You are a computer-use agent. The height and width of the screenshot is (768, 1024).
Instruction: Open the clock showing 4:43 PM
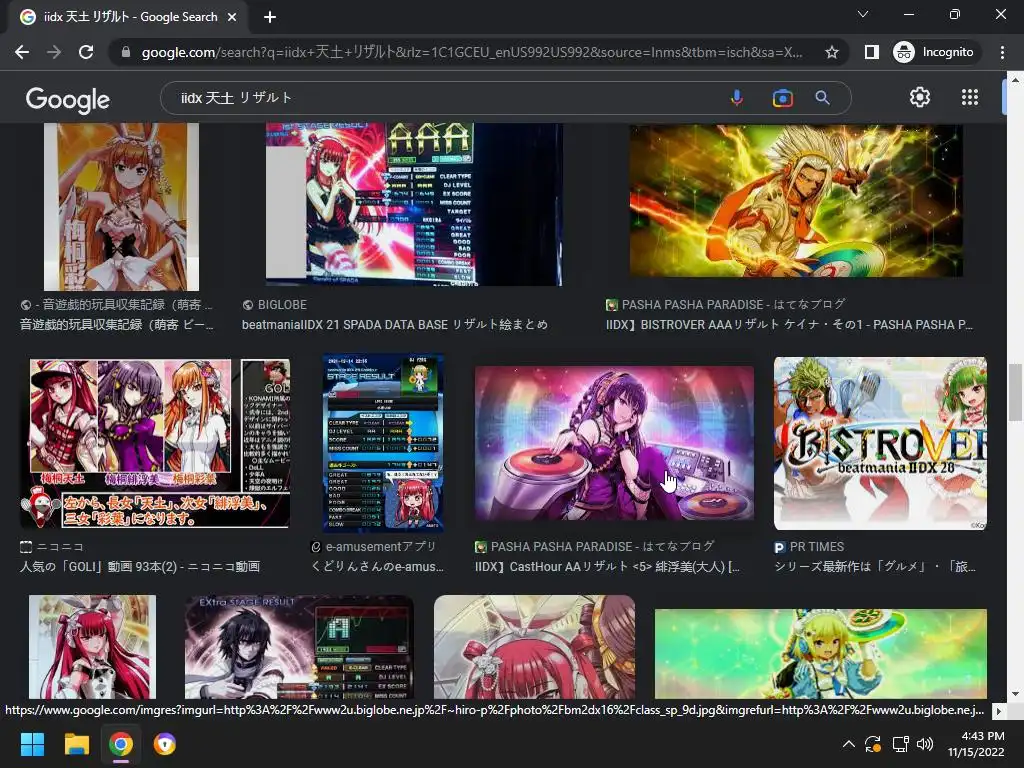[x=976, y=744]
